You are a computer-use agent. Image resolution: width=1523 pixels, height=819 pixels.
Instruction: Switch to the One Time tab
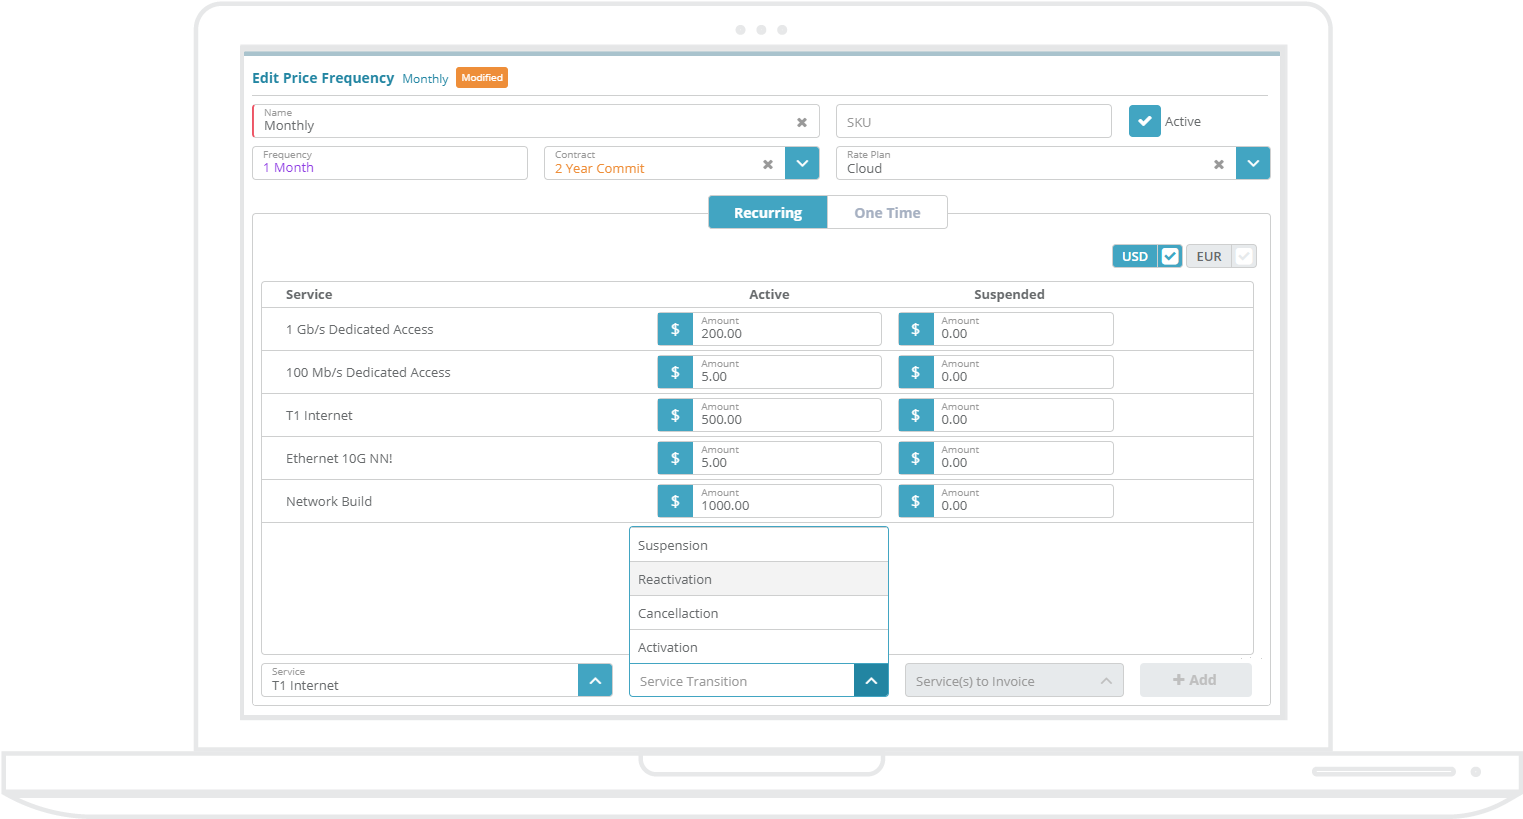point(887,212)
